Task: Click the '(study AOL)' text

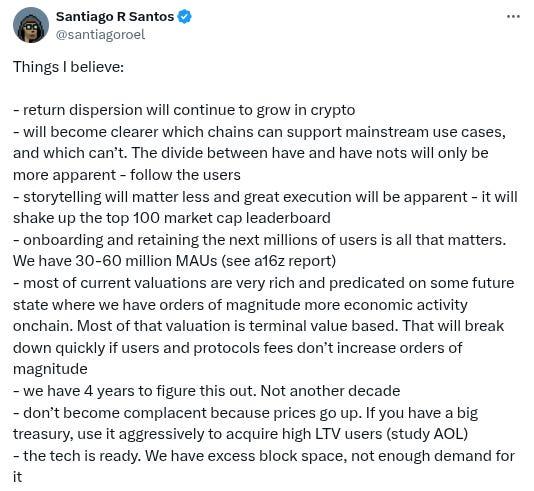Action: [427, 434]
